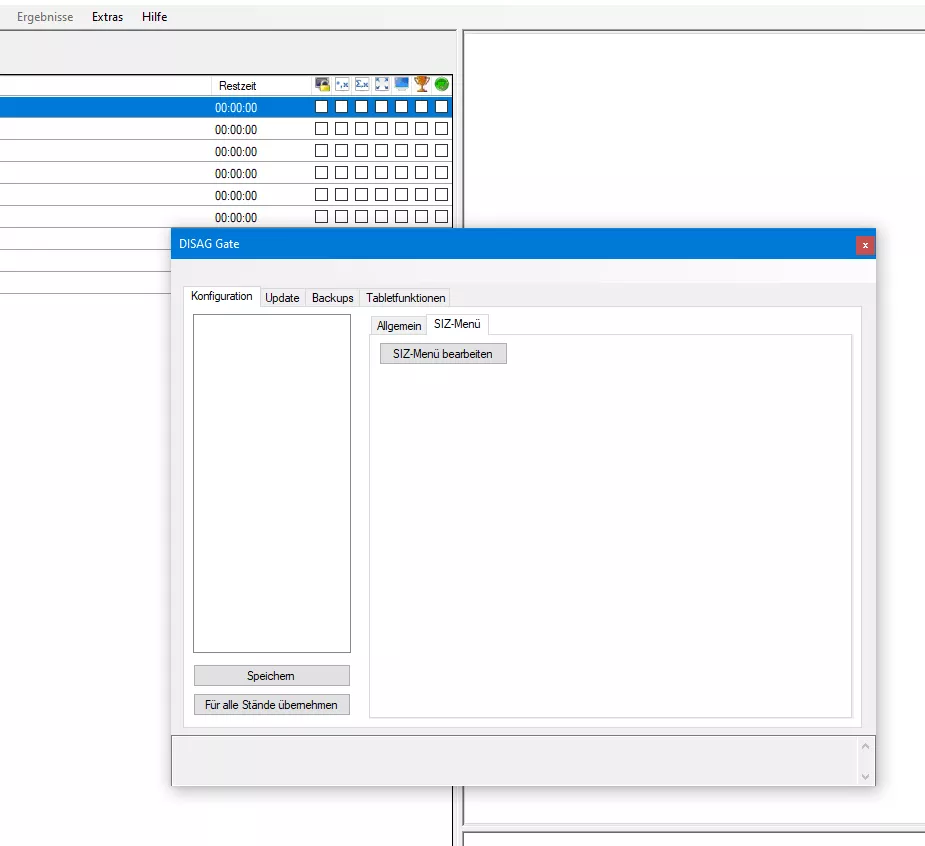Open the Extras menu
Image resolution: width=925 pixels, height=846 pixels.
point(107,17)
